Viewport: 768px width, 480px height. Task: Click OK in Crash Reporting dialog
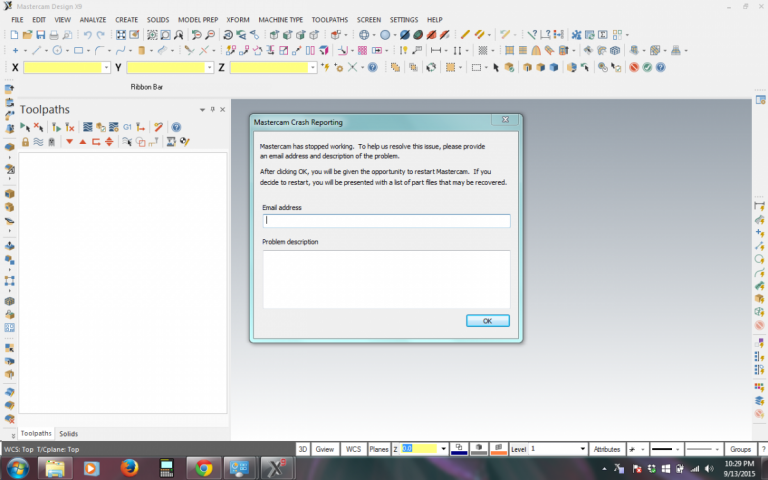point(487,321)
